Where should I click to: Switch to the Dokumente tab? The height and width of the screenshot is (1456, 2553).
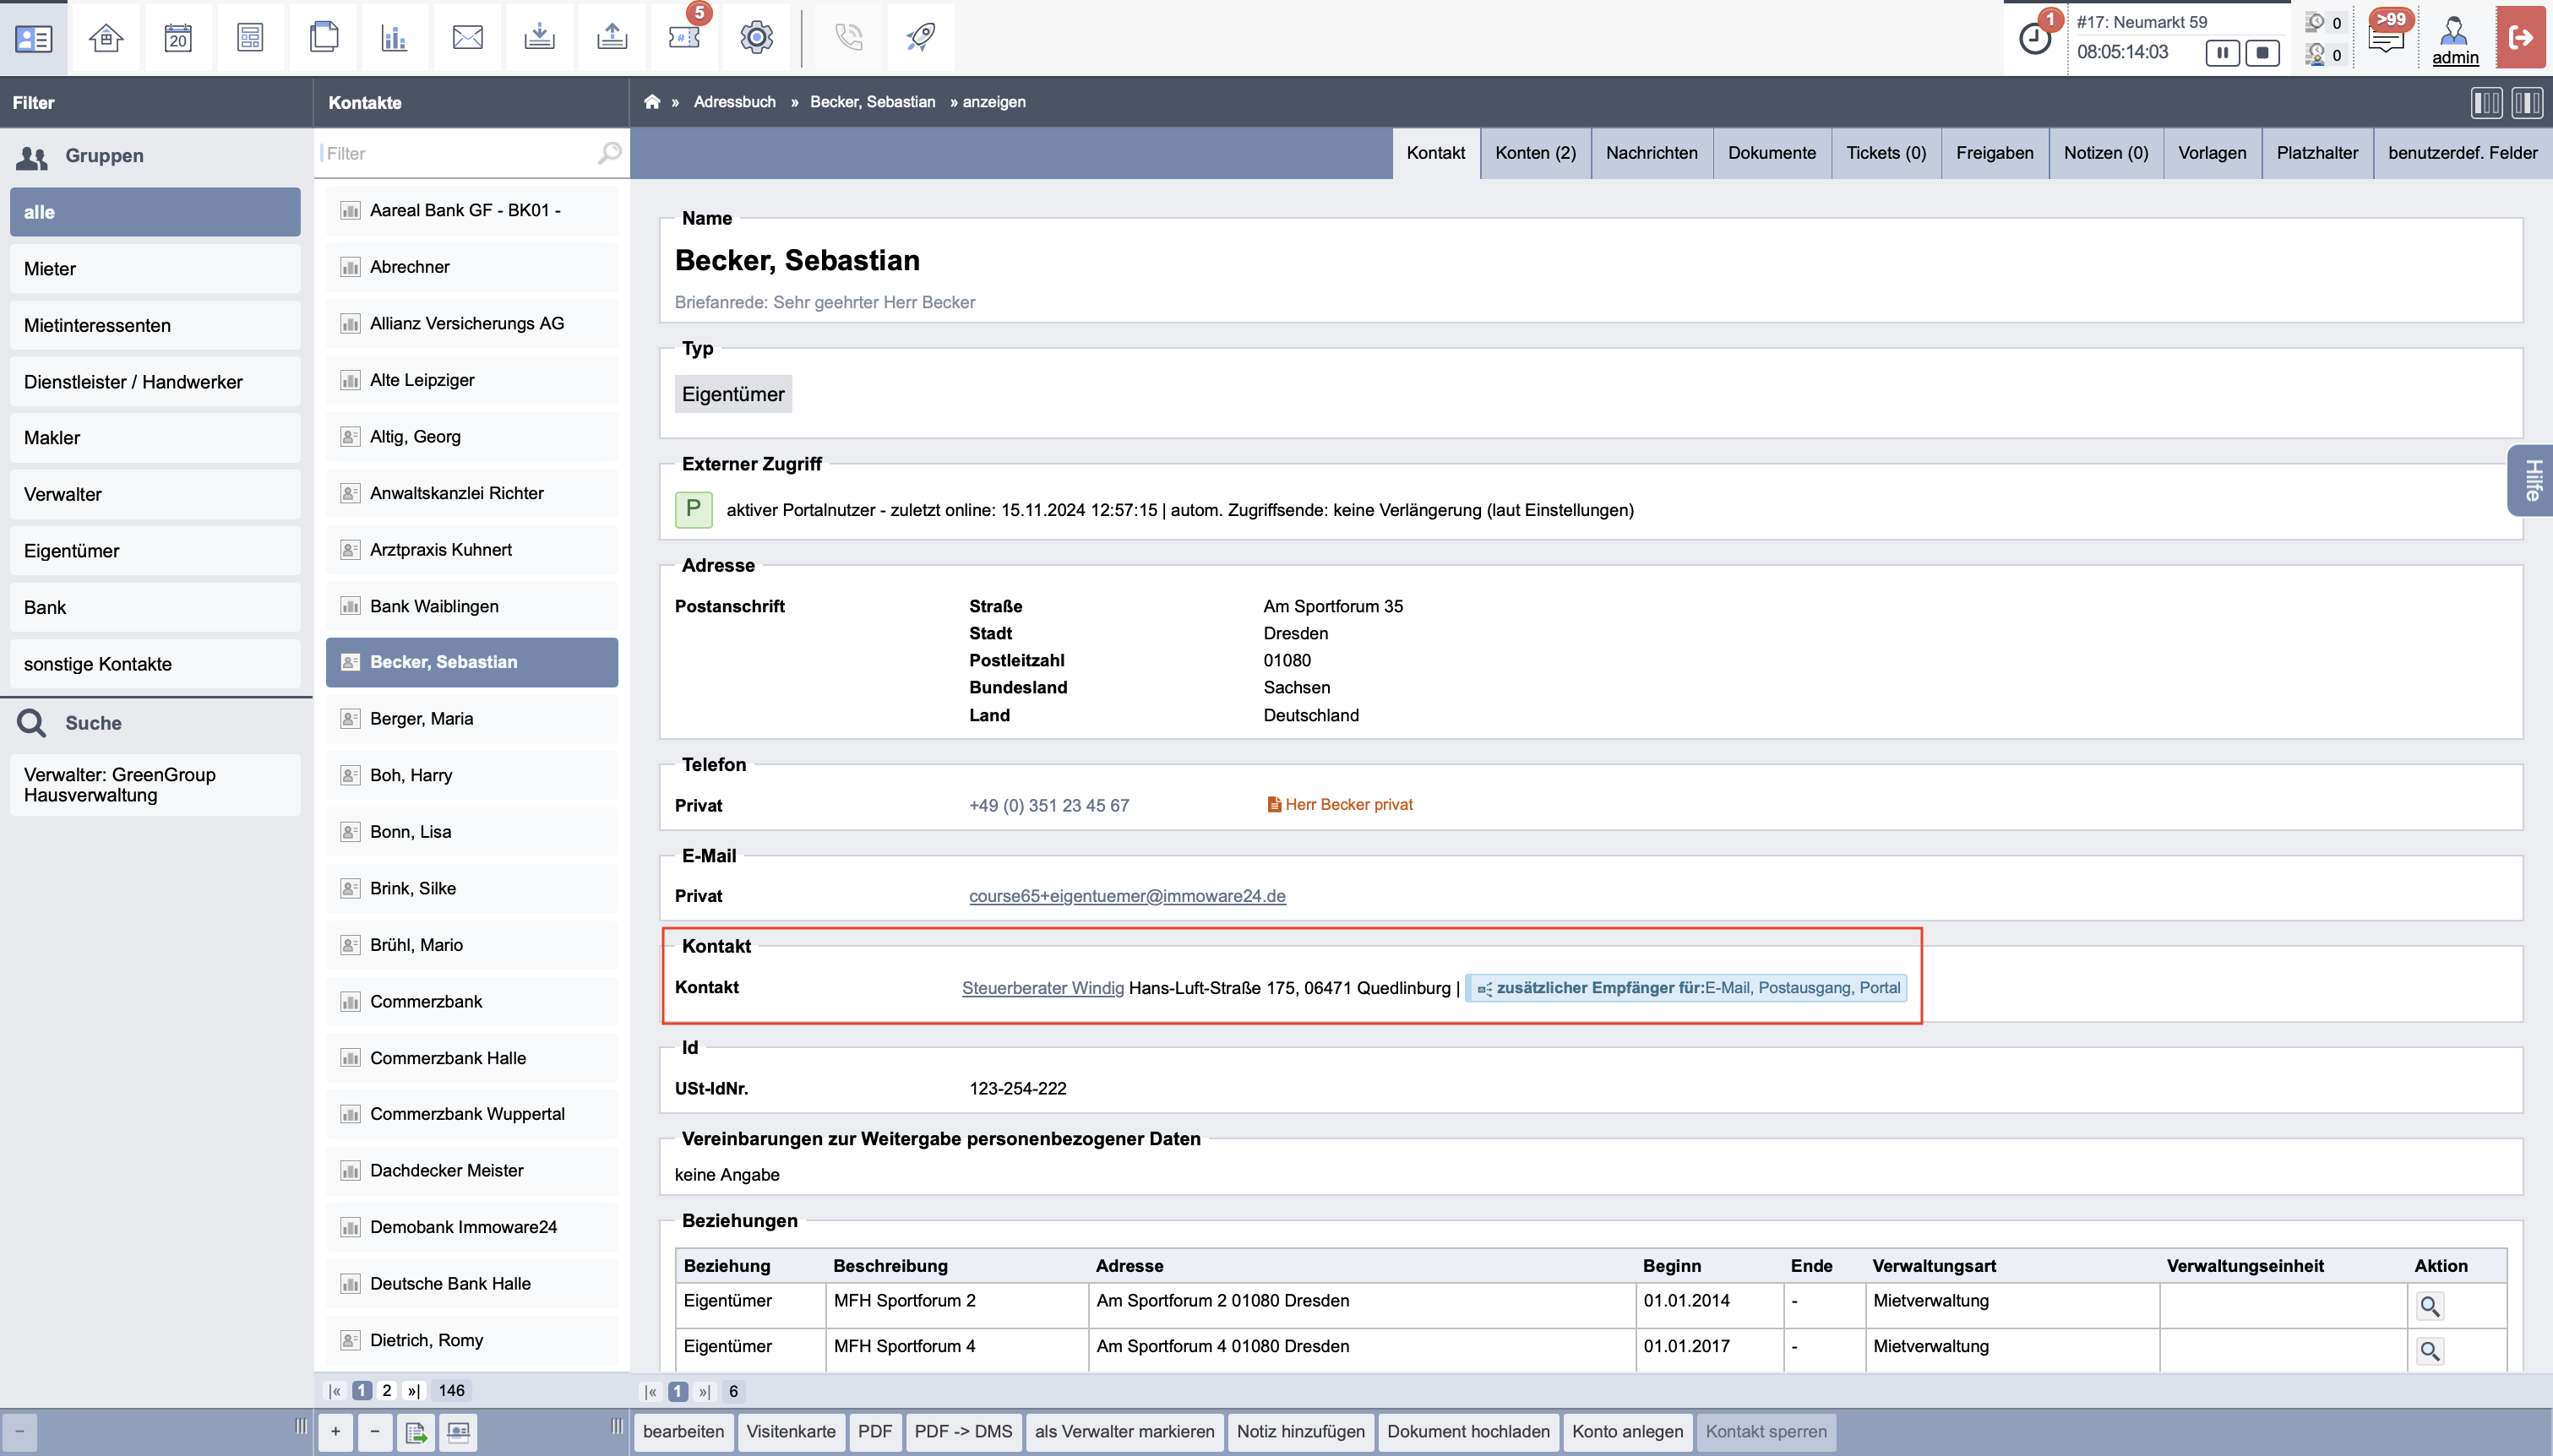click(x=1771, y=153)
